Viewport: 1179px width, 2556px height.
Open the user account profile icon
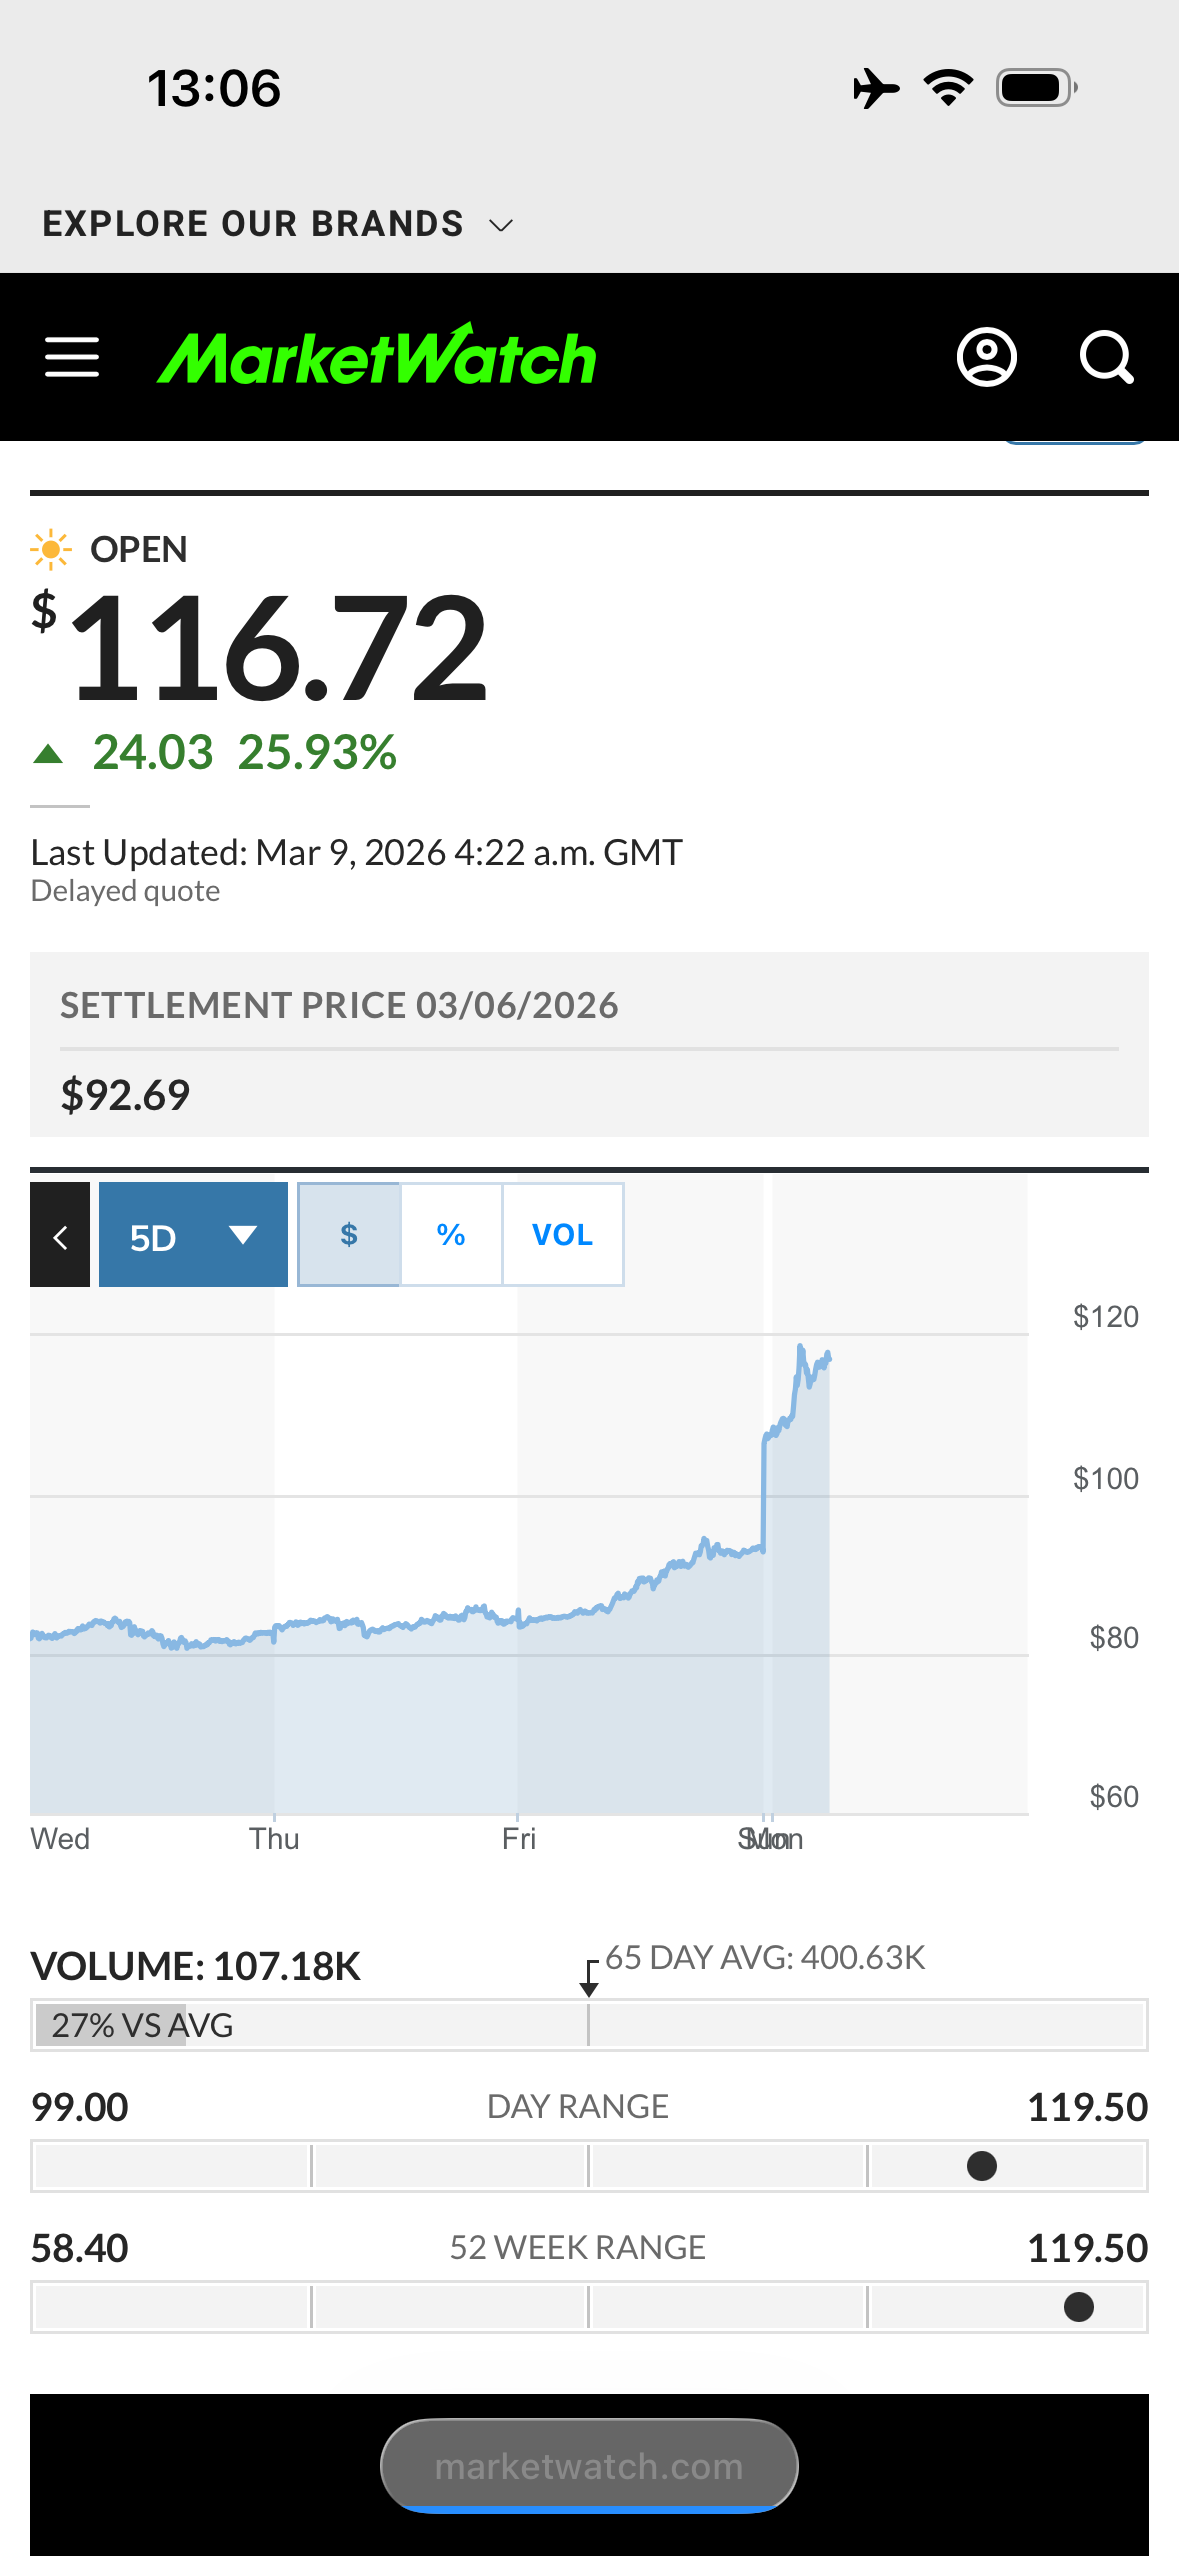[987, 357]
